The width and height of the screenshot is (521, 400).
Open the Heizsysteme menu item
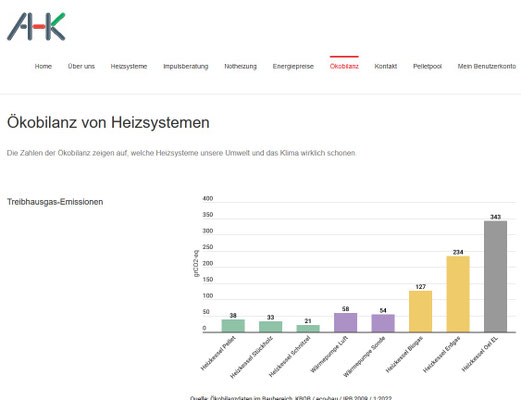tap(129, 66)
